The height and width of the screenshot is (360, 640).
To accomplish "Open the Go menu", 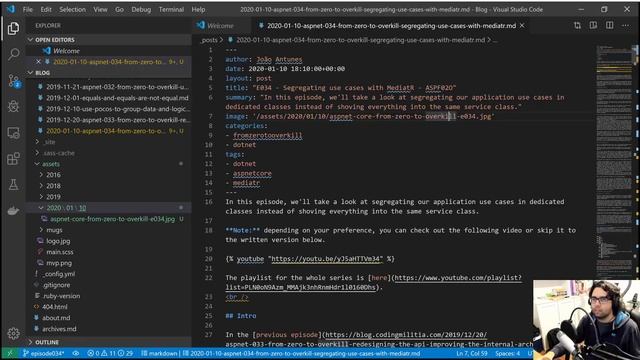I will [x=119, y=9].
